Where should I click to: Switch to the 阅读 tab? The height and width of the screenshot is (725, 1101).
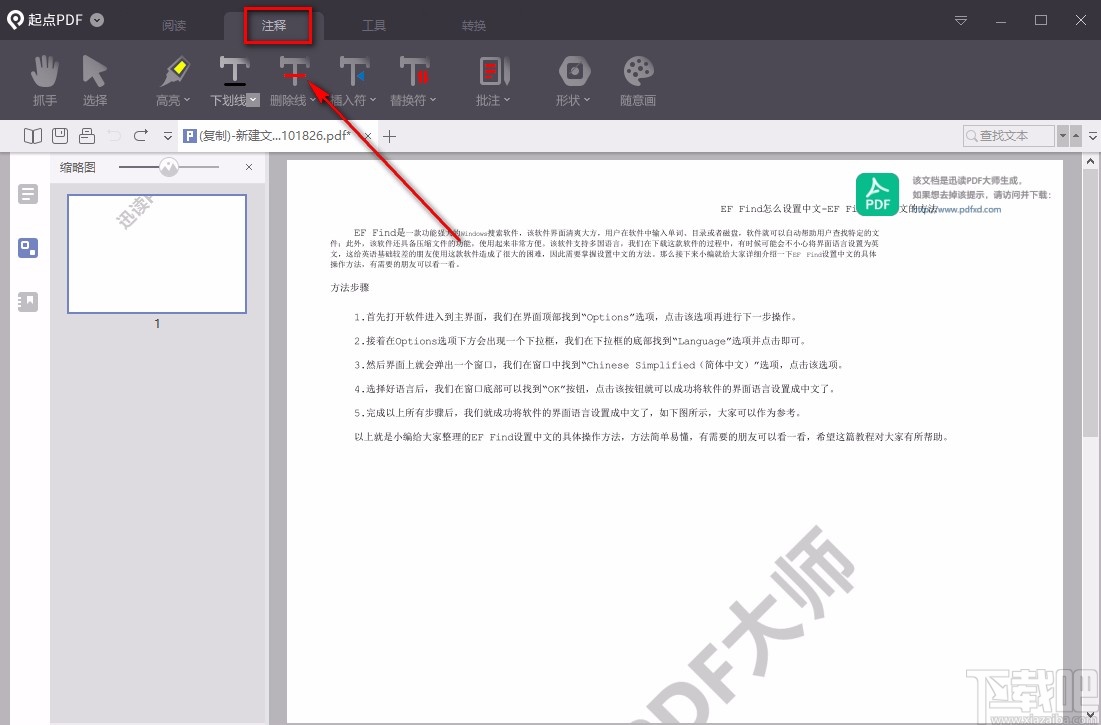tap(173, 25)
